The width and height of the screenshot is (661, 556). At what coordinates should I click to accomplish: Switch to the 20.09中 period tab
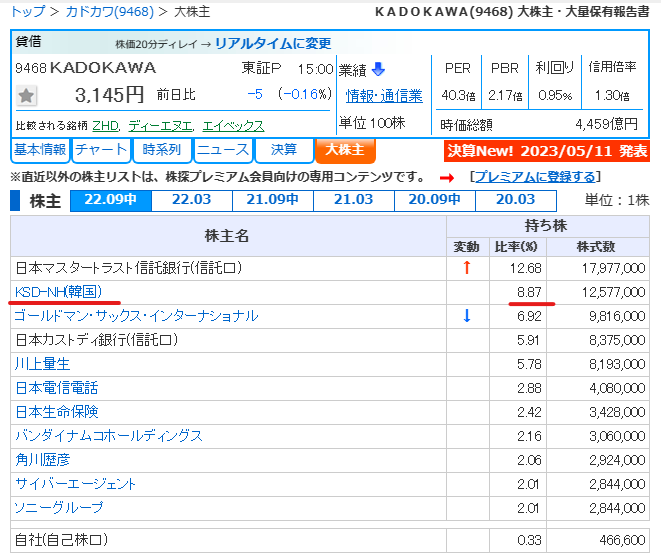tap(426, 200)
